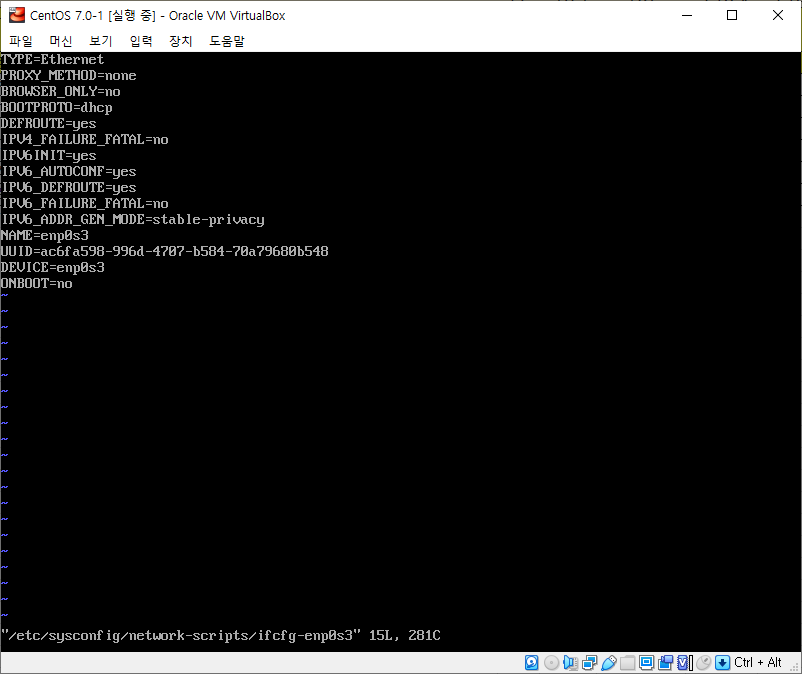Open the 파일 menu
Viewport: 802px width, 674px height.
click(x=21, y=41)
